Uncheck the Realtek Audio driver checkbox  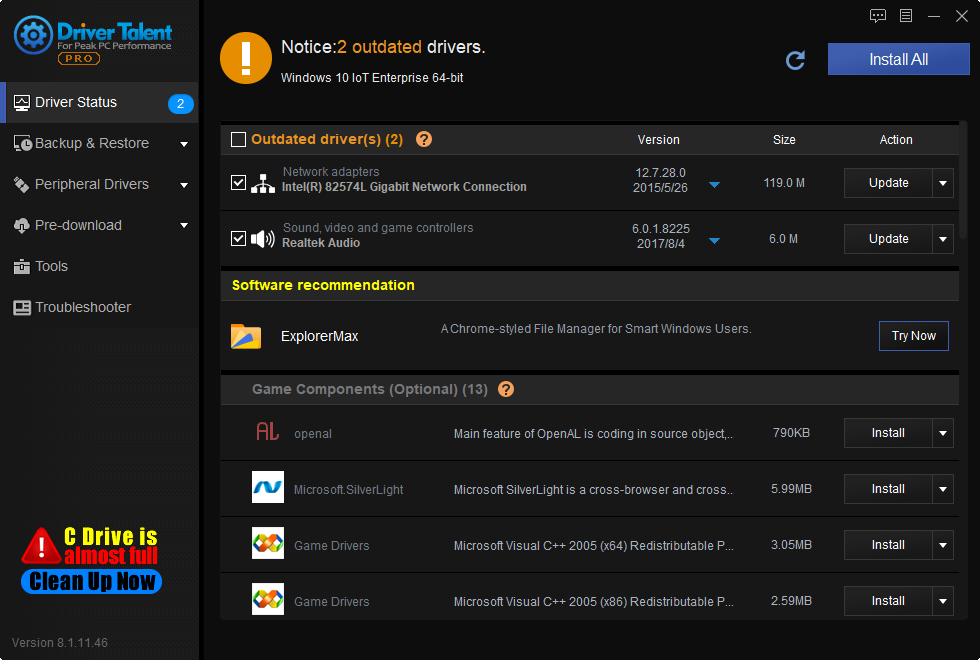click(x=238, y=239)
